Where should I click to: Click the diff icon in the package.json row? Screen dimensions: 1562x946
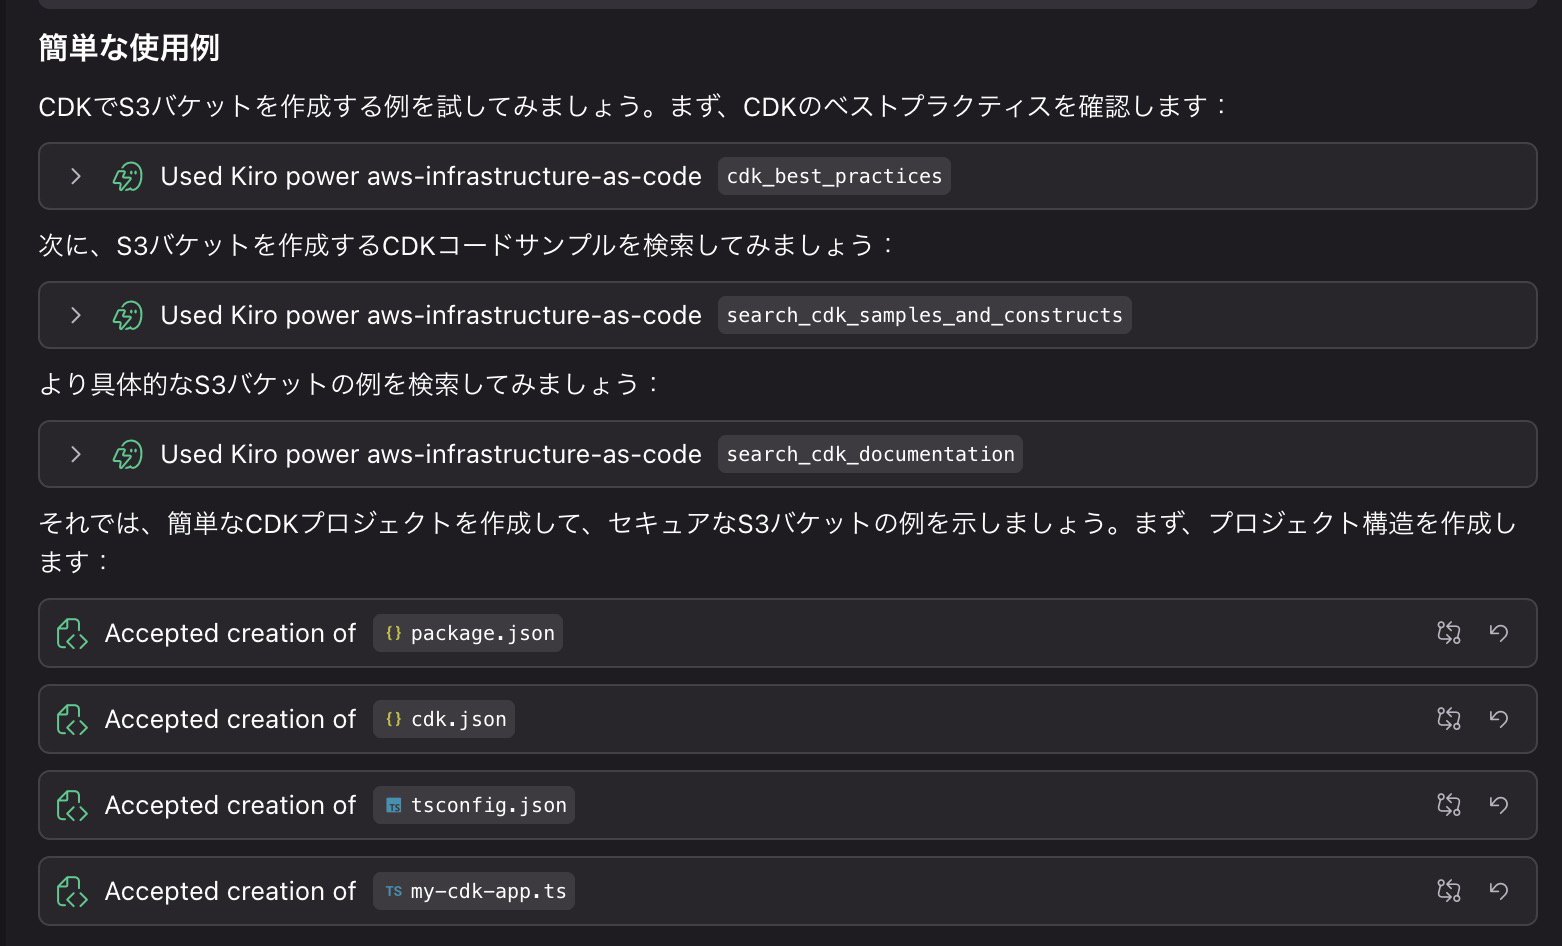1449,633
